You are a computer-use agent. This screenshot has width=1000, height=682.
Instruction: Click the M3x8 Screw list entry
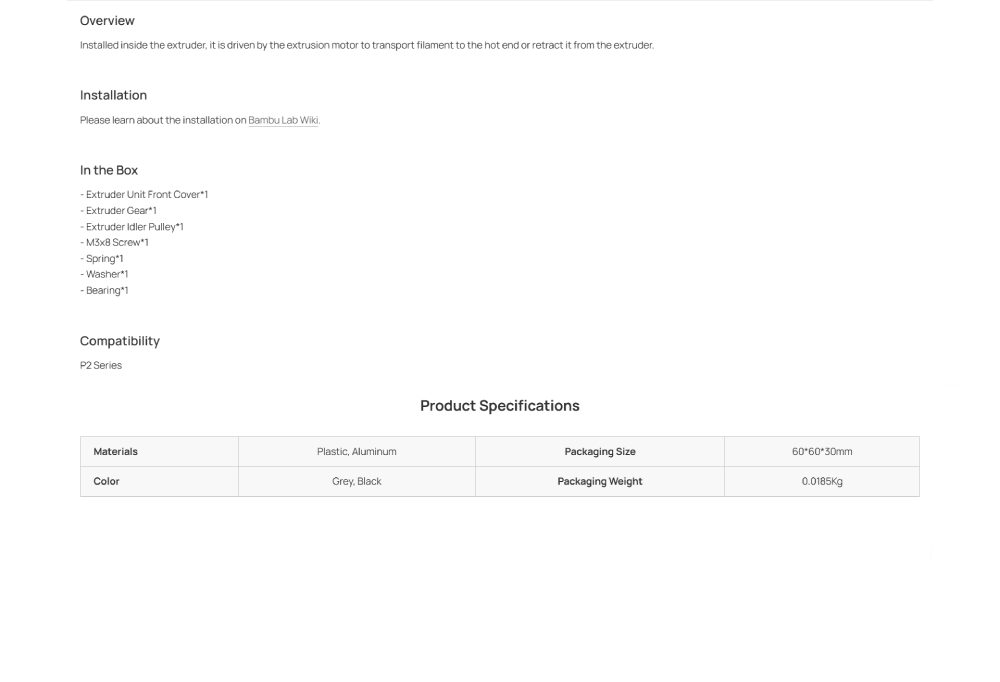tap(116, 243)
